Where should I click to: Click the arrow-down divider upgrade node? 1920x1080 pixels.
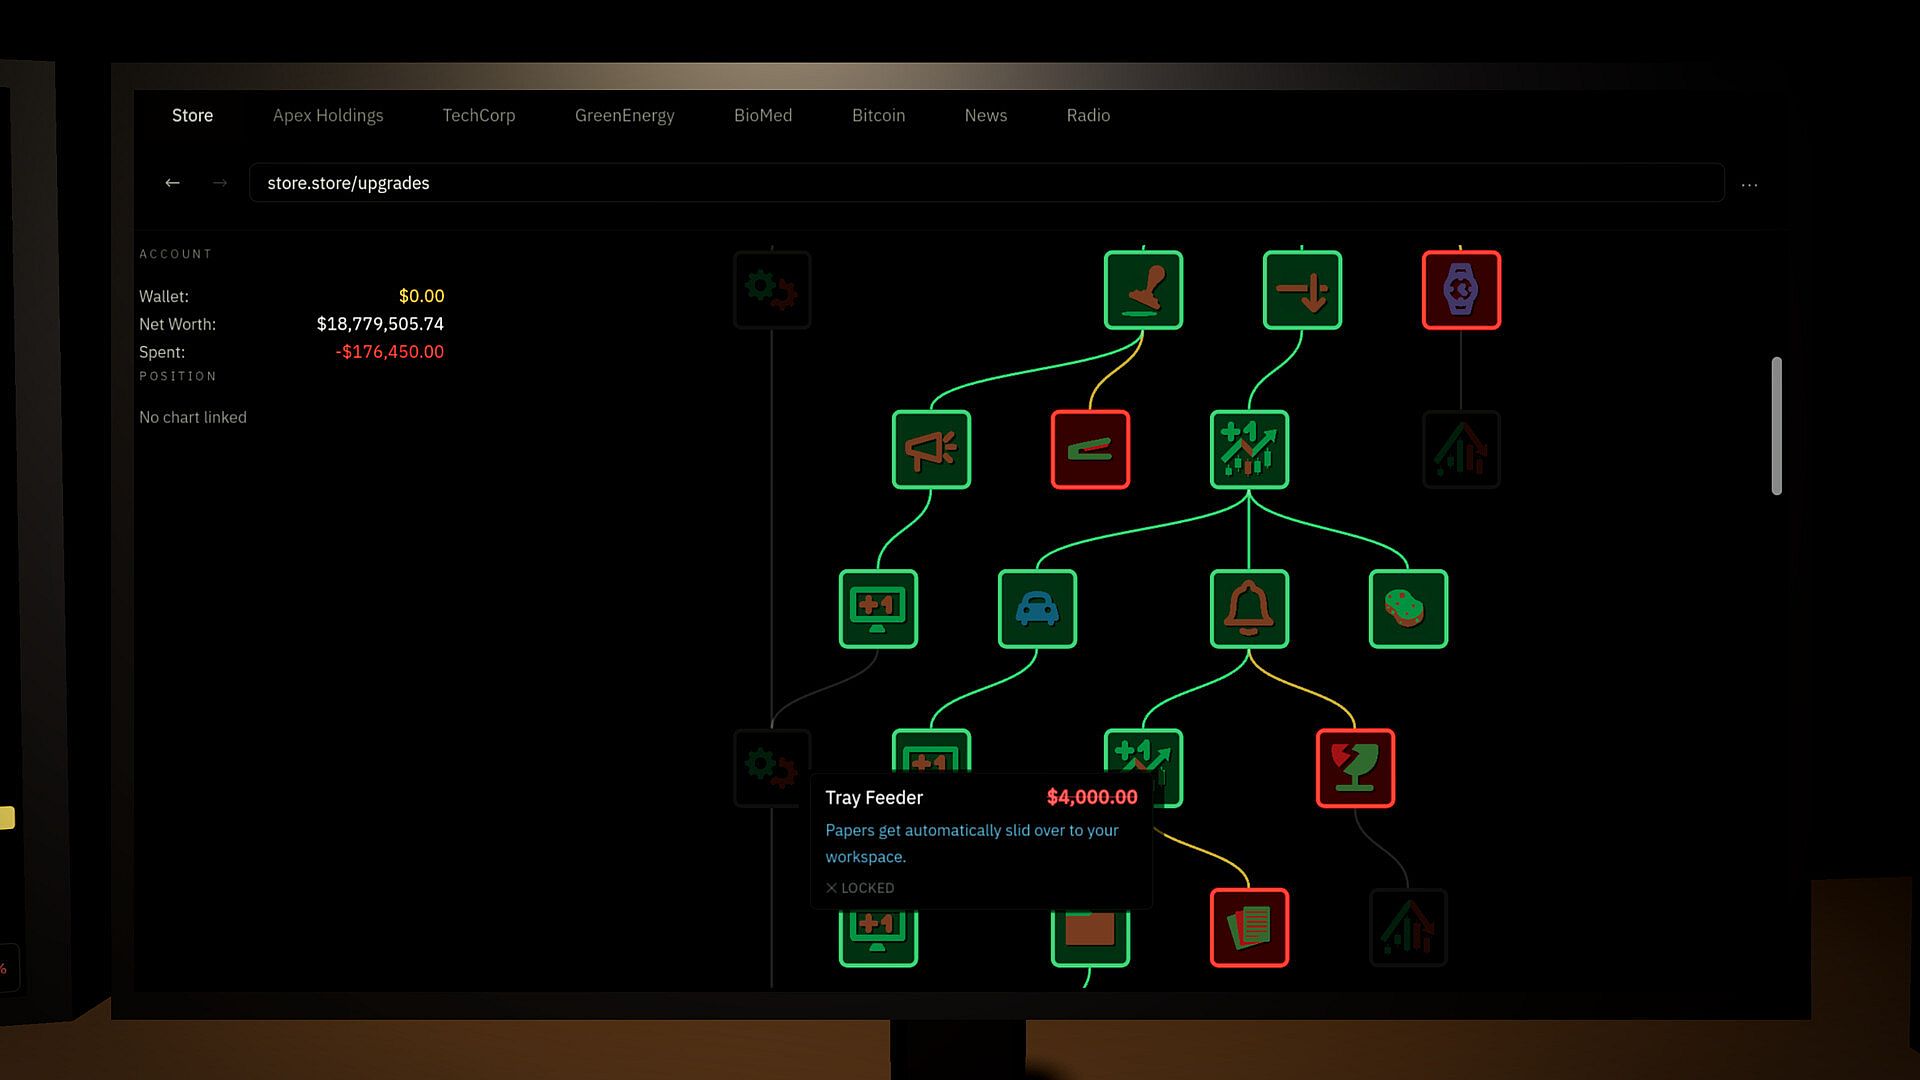click(1302, 290)
